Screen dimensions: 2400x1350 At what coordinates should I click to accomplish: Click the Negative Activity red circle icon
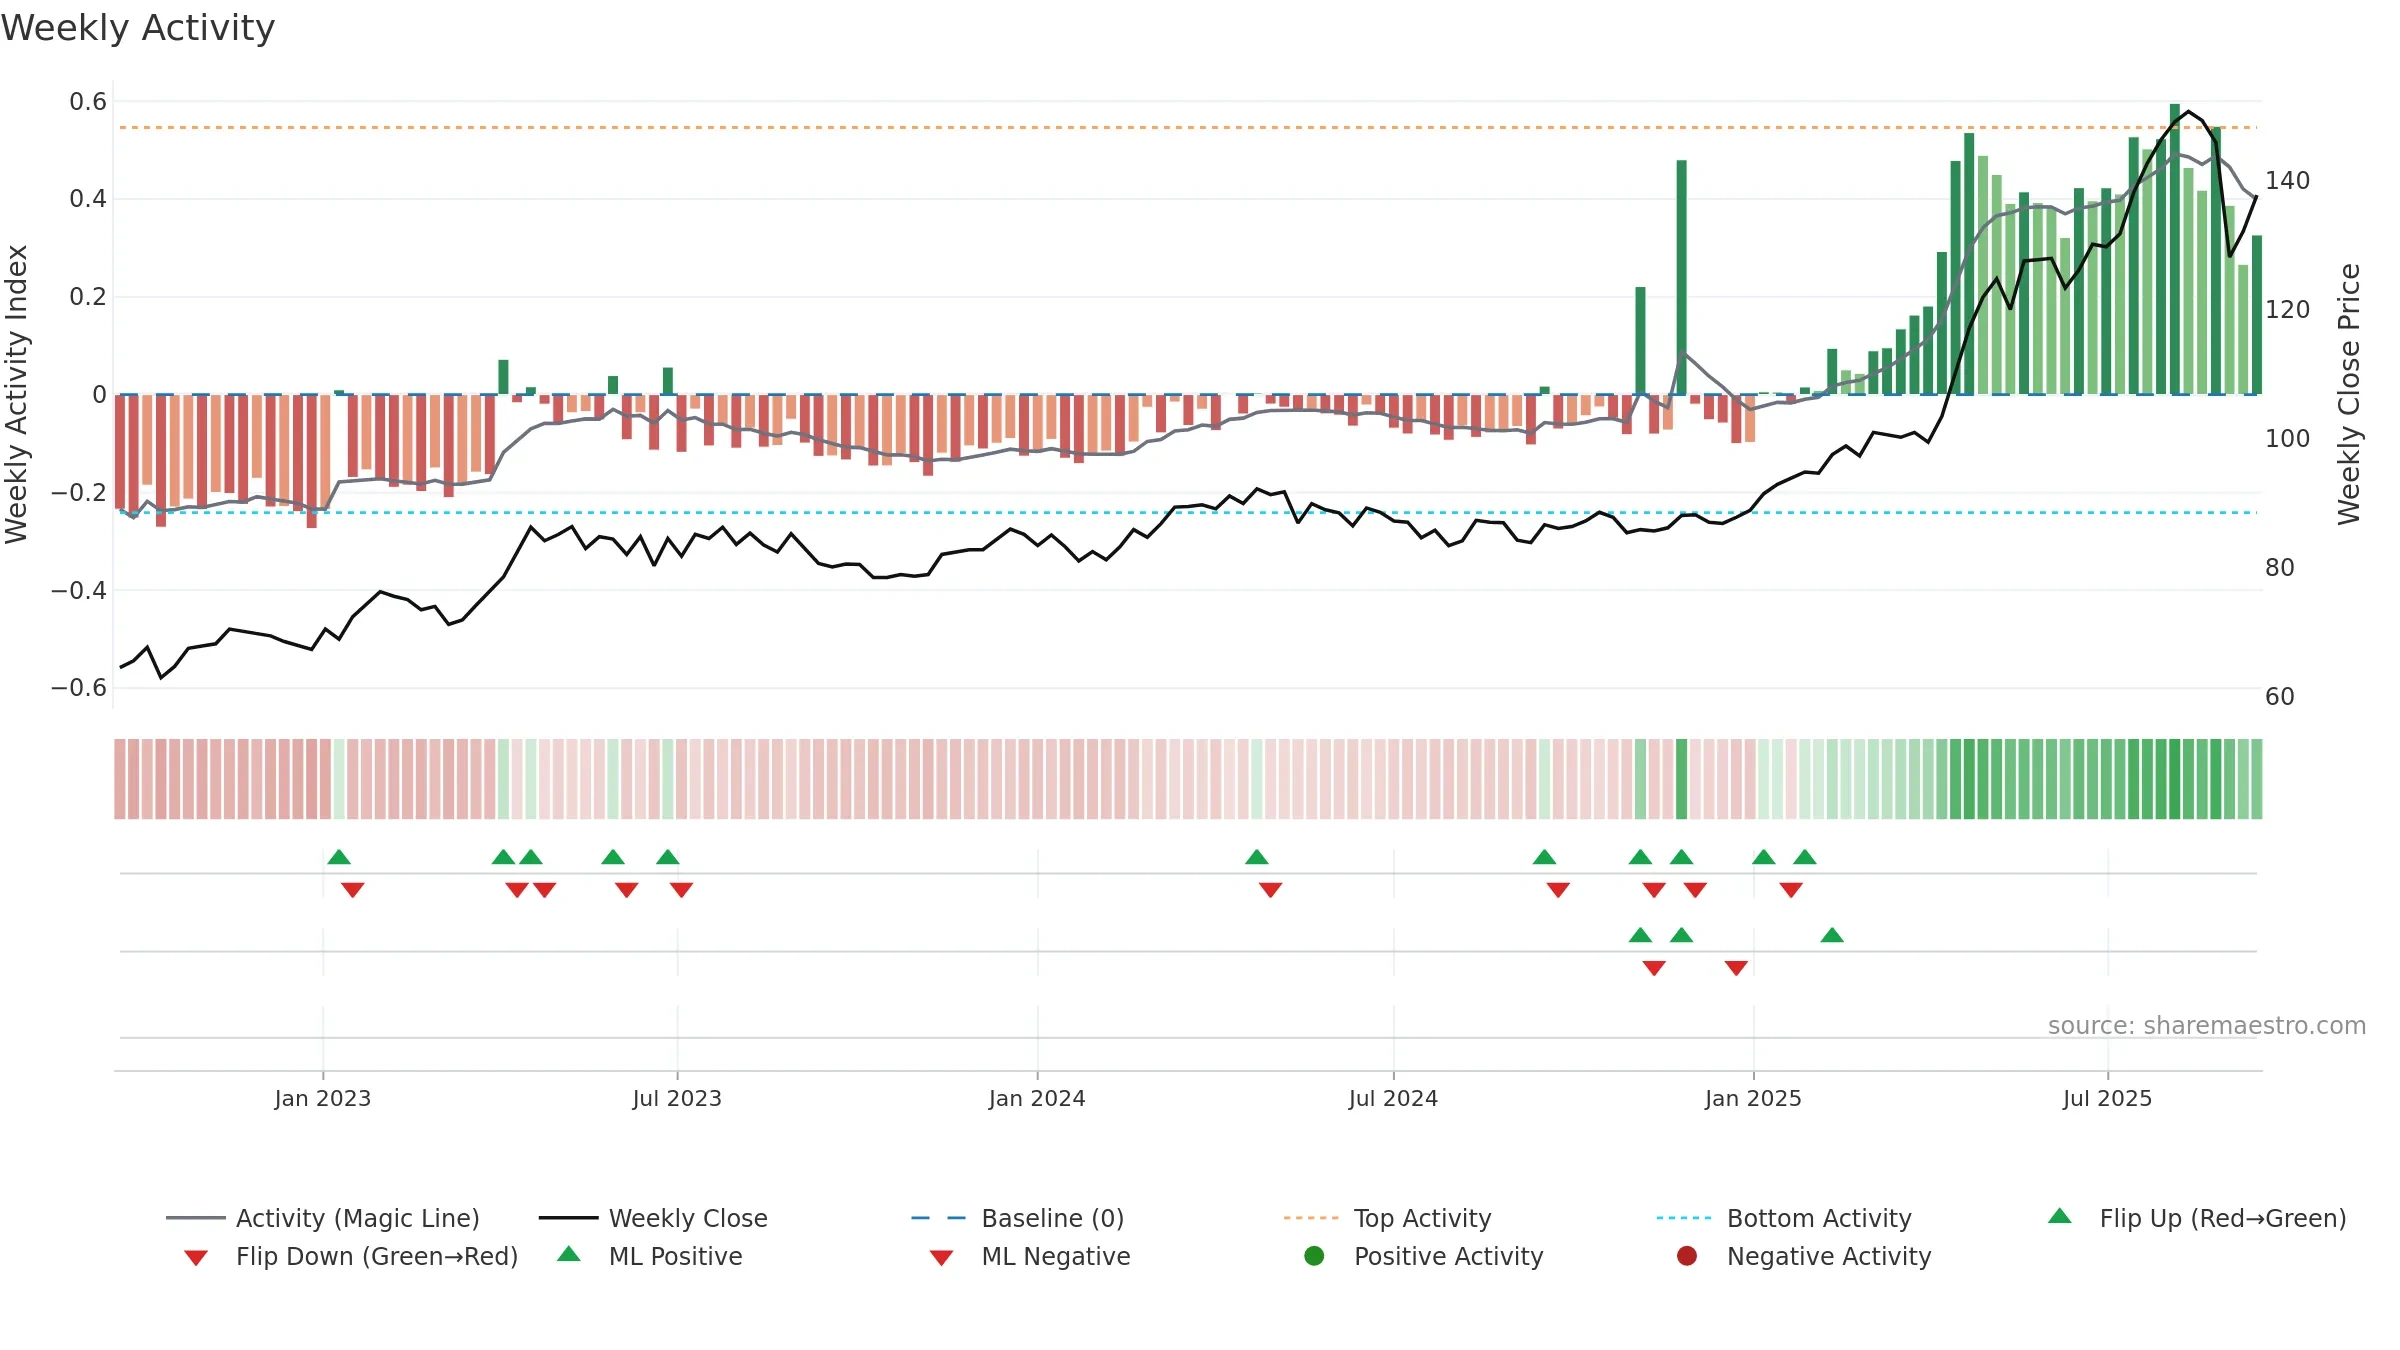point(1687,1256)
